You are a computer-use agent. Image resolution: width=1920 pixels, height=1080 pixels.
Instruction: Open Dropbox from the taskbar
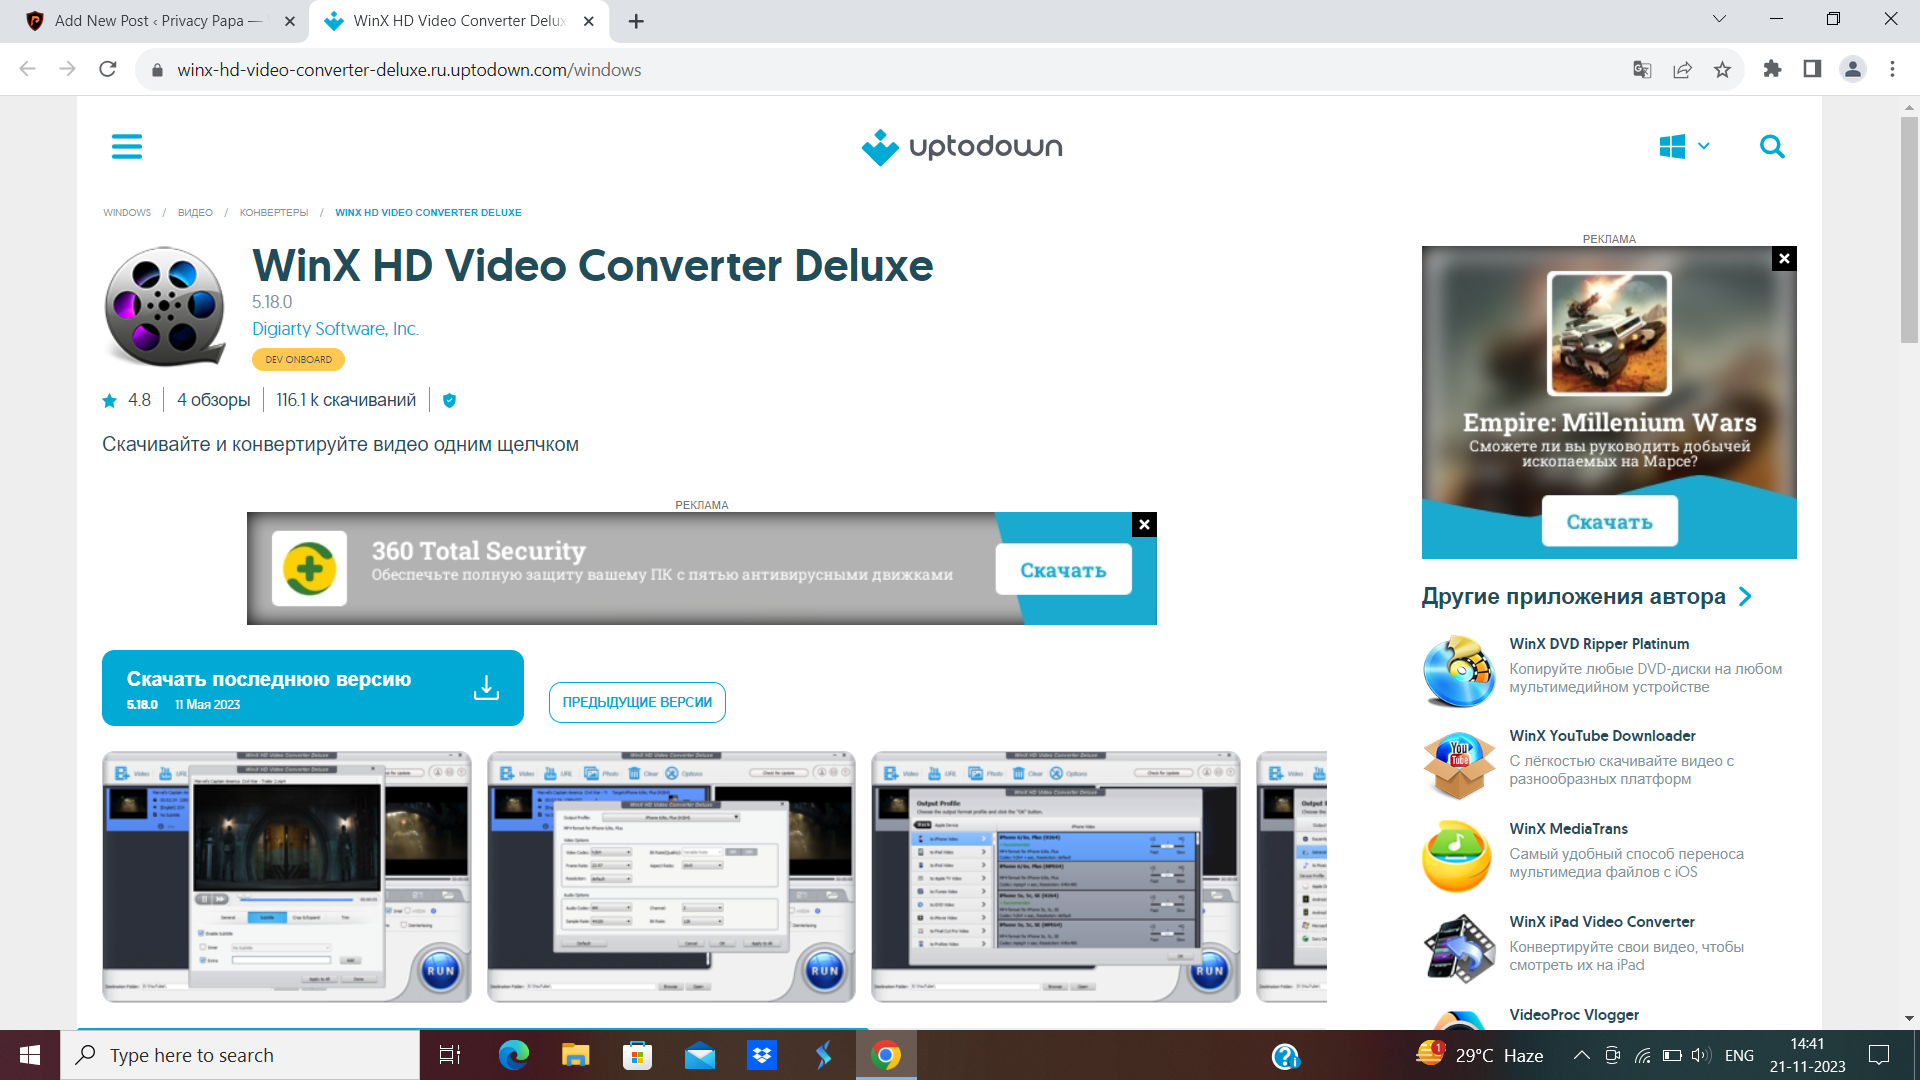762,1055
